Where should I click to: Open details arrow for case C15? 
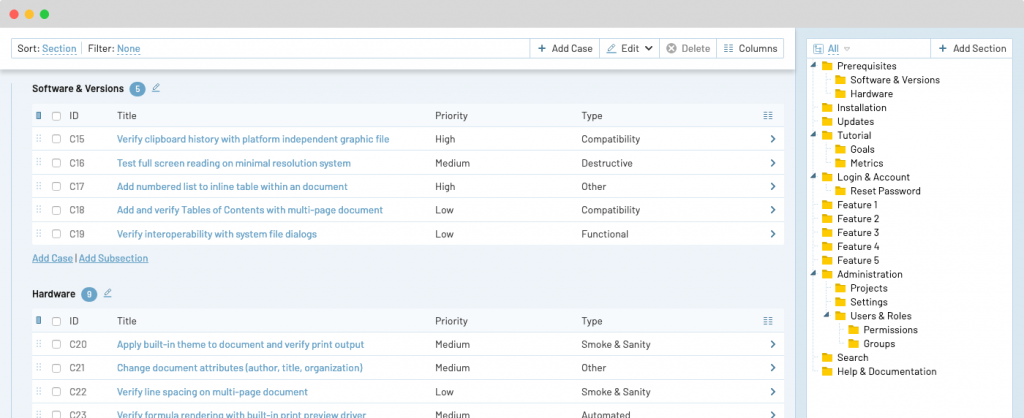coord(773,139)
